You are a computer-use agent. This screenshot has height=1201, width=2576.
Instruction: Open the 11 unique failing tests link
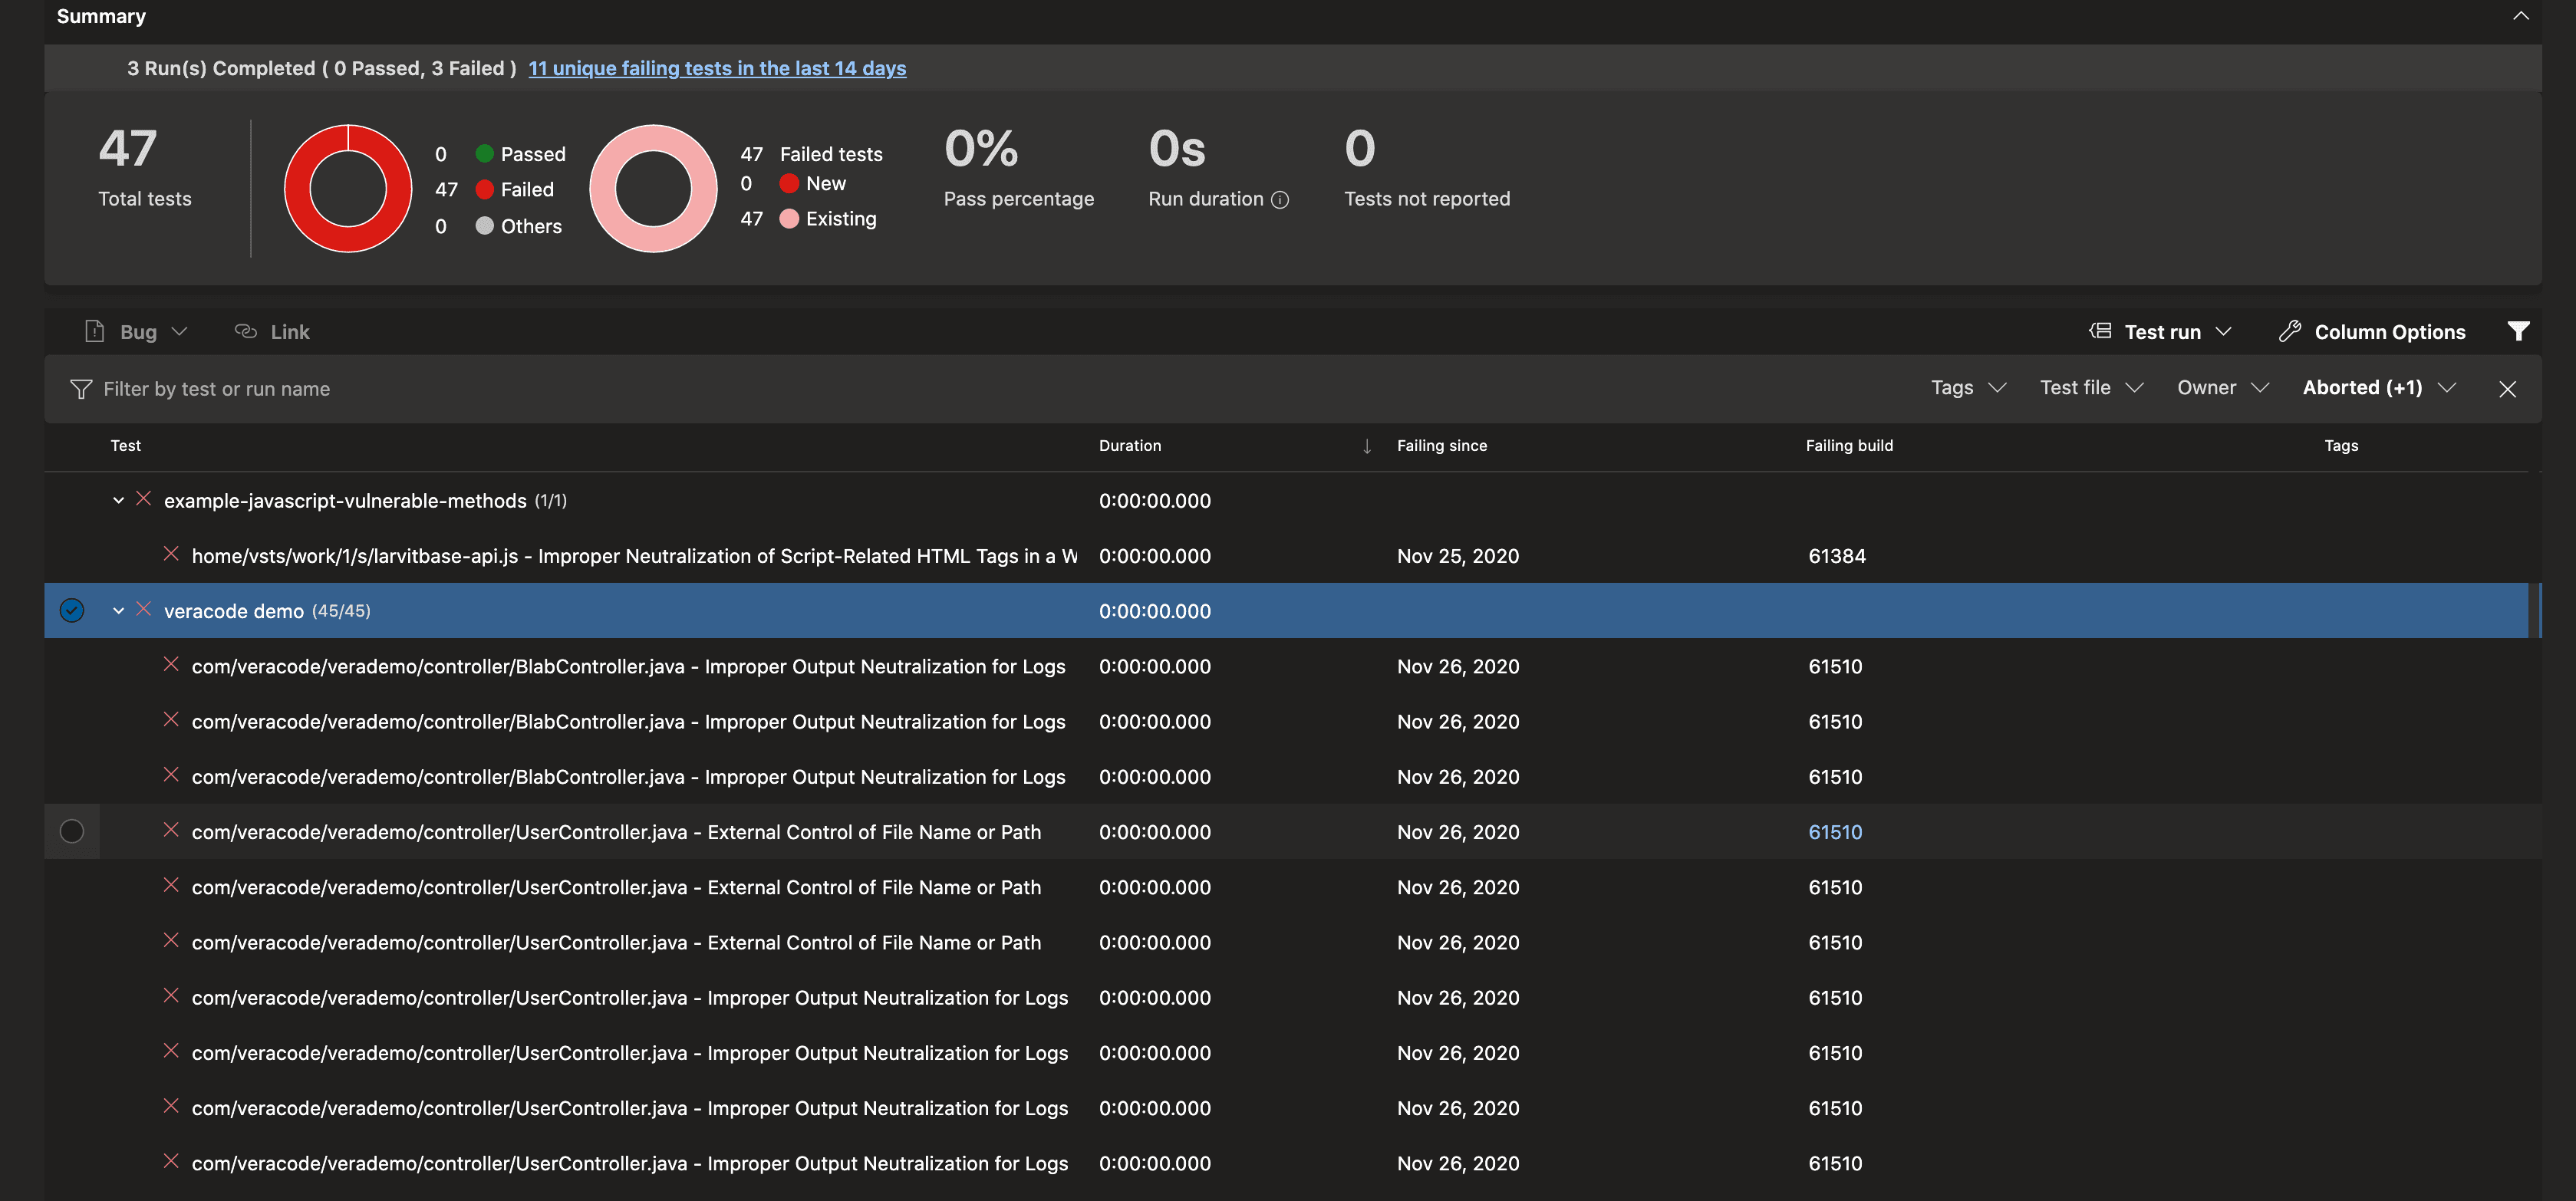tap(717, 68)
